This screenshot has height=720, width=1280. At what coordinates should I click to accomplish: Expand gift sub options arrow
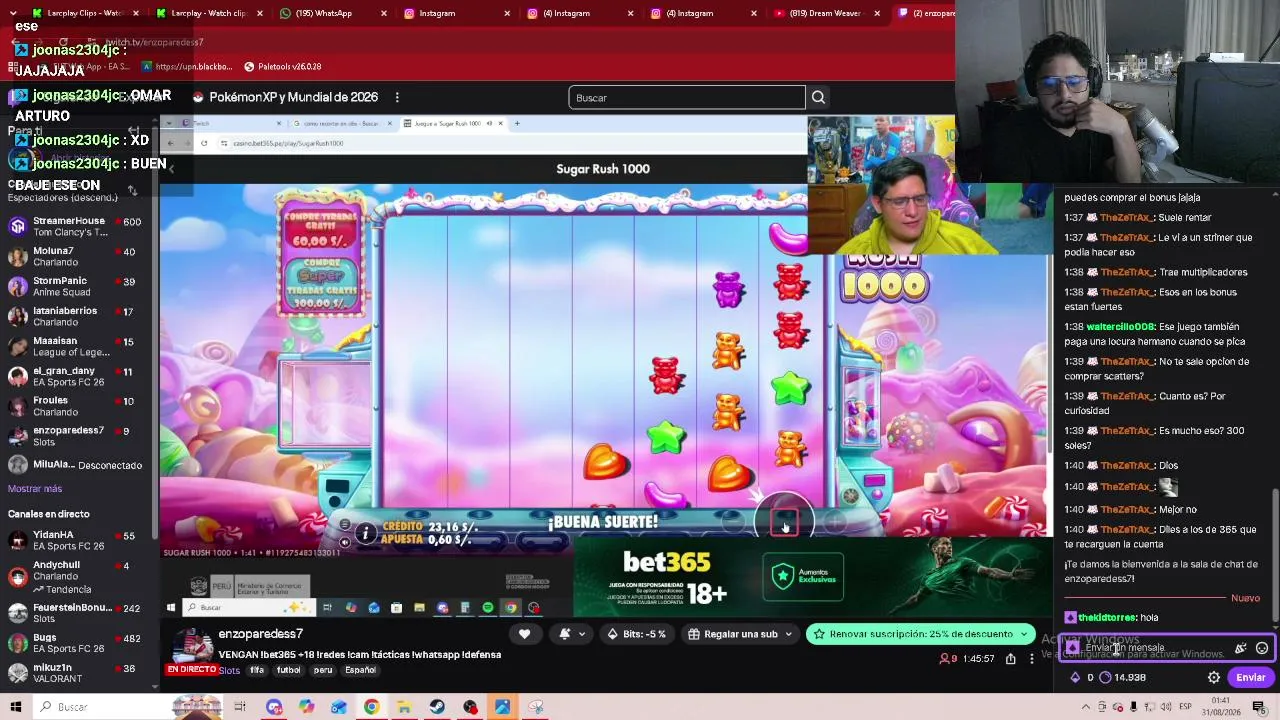[788, 634]
